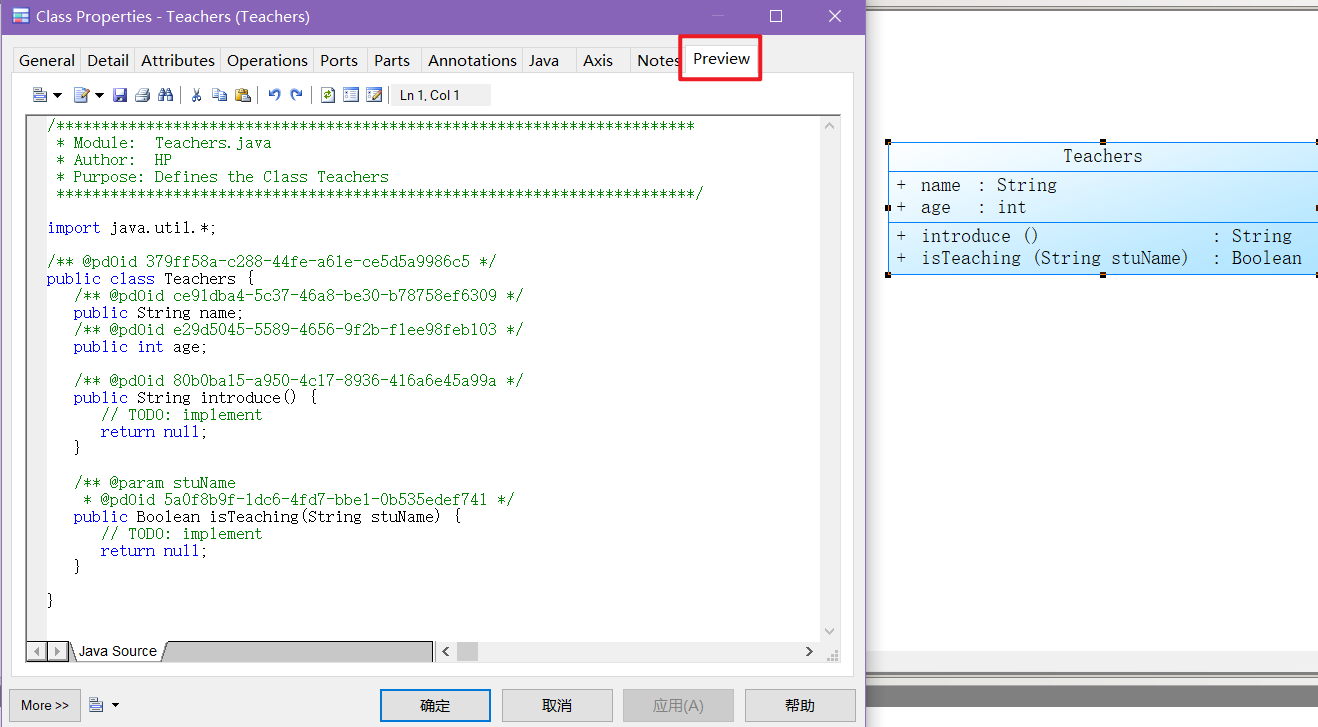Screen dimensions: 1318x727
Task: Click the editor menu icon with pencil
Action: (82, 95)
